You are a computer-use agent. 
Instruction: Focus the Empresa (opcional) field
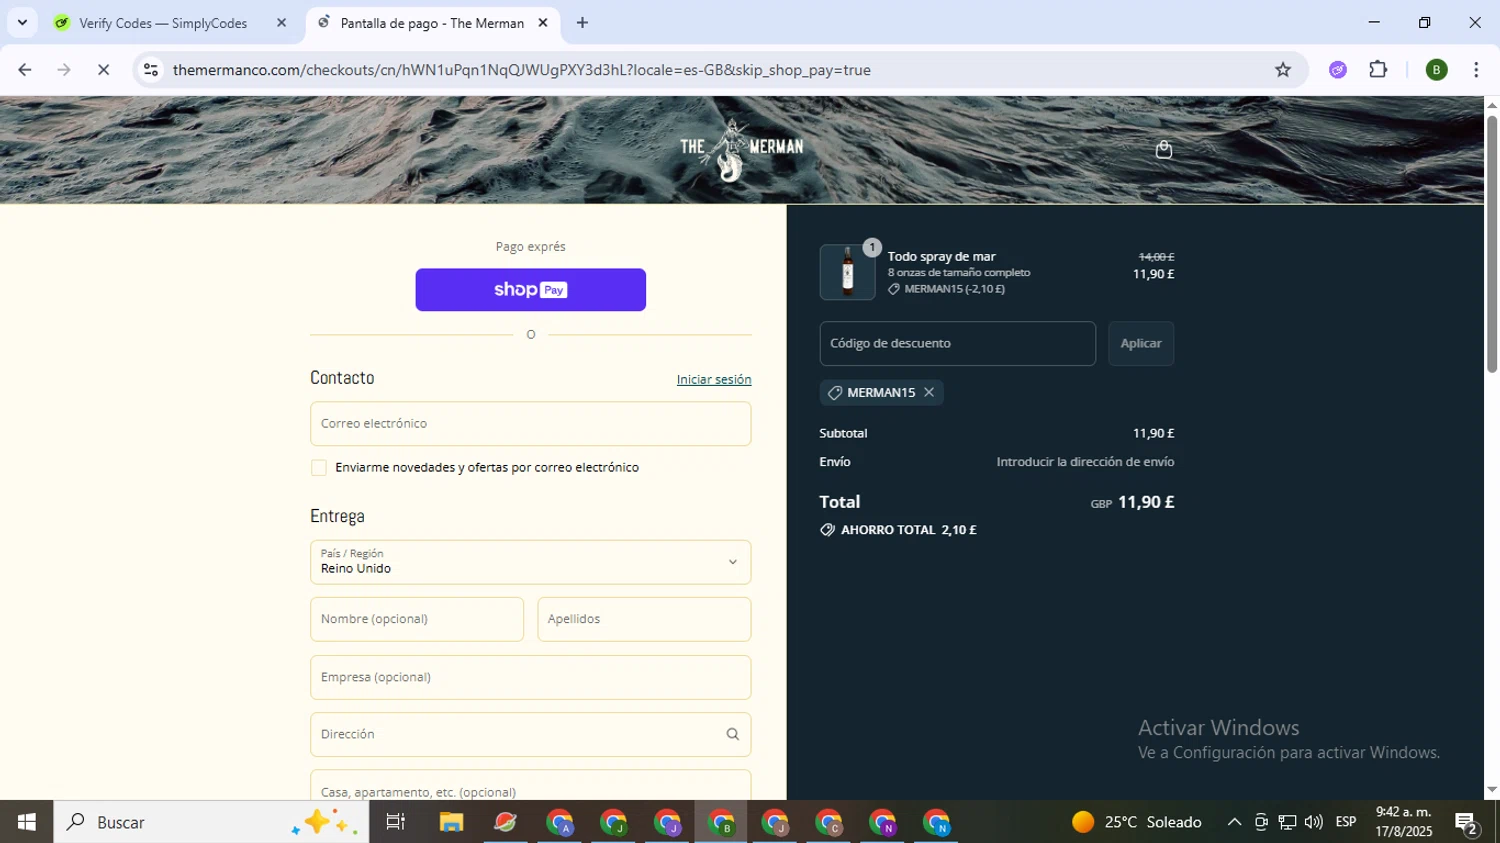point(530,677)
